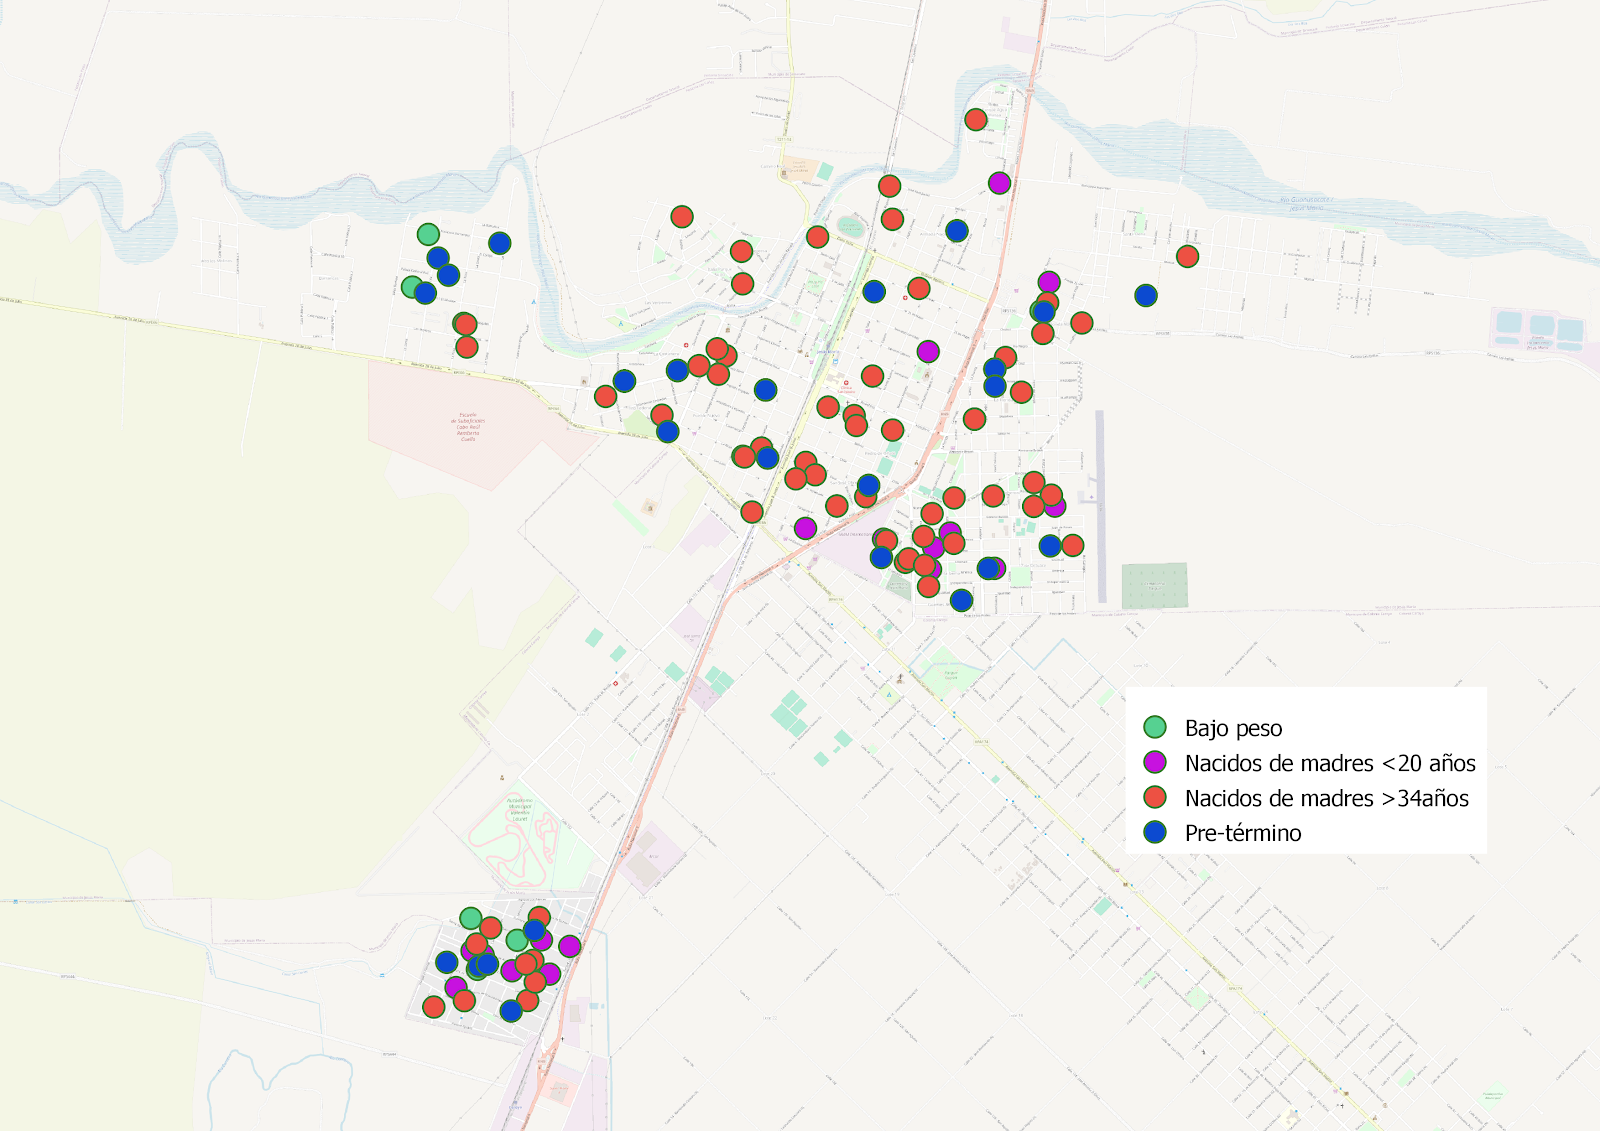Click the easternmost blue Pre-término marker
The image size is (1600, 1131).
(1146, 295)
